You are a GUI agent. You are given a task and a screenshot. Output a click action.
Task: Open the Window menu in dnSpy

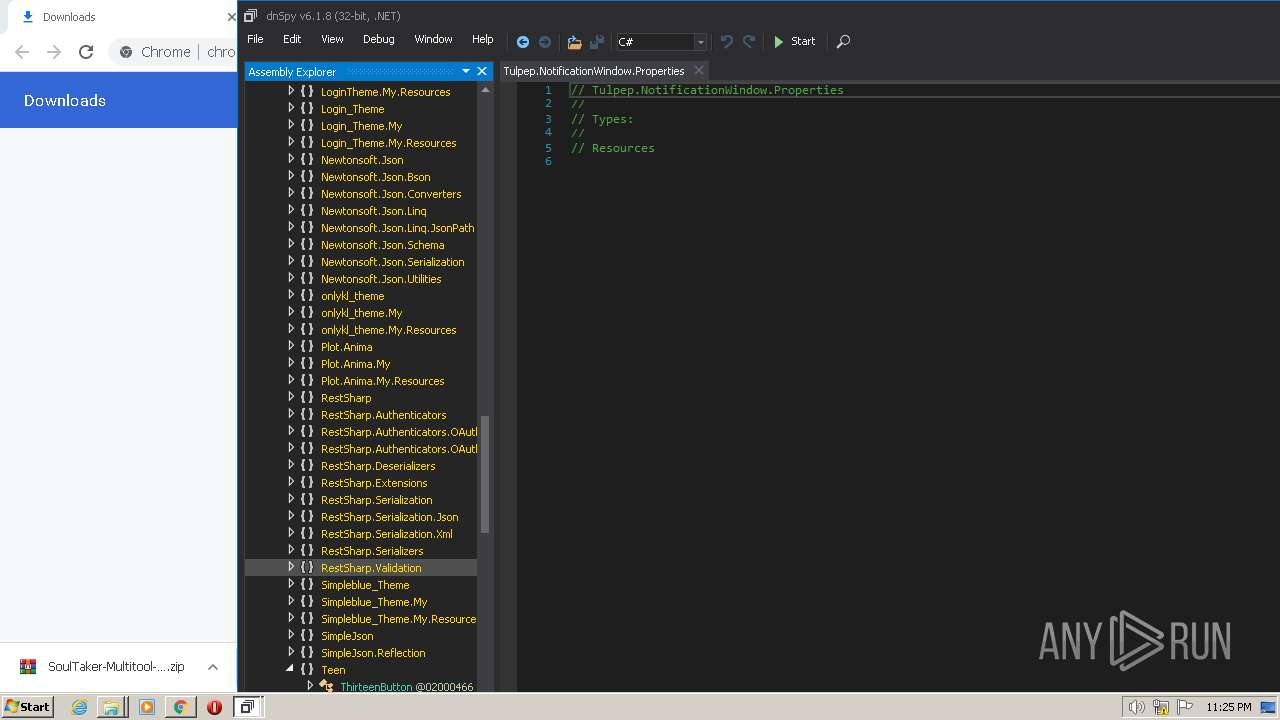pyautogui.click(x=433, y=39)
